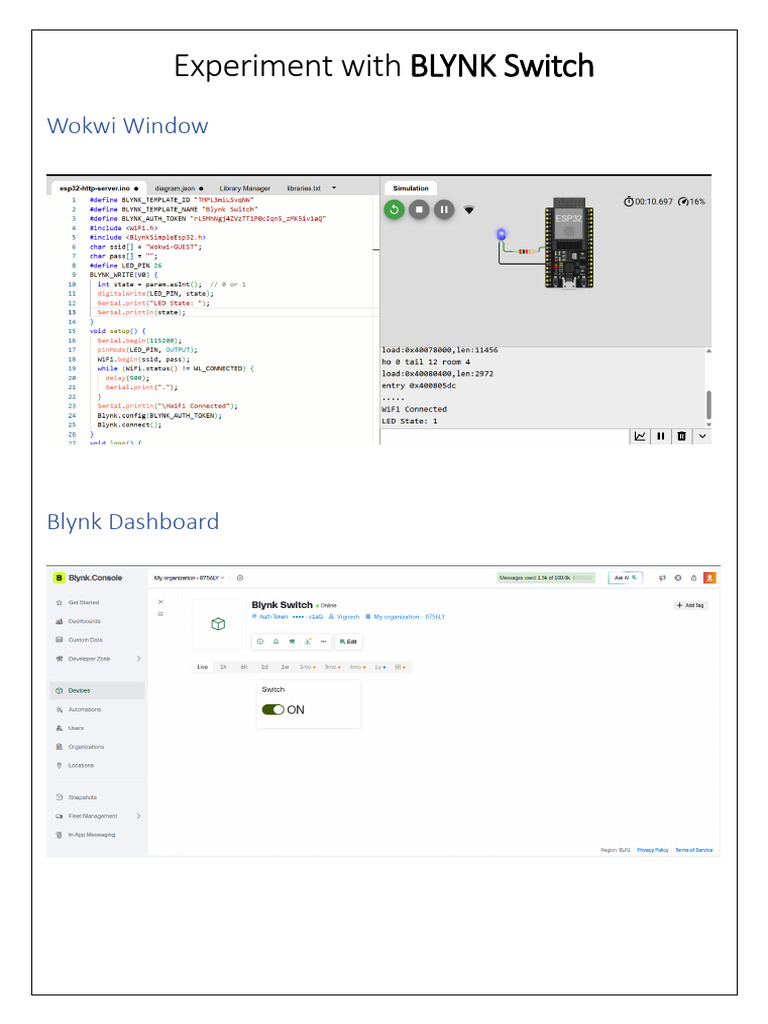Screen dimensions: 768x1024
Task: Open the libraries.txt tab
Action: 304,188
